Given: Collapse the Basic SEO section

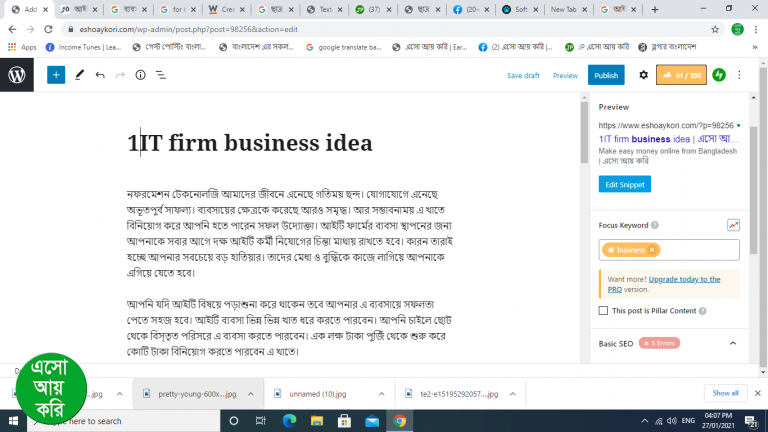Looking at the screenshot, I should coord(732,343).
